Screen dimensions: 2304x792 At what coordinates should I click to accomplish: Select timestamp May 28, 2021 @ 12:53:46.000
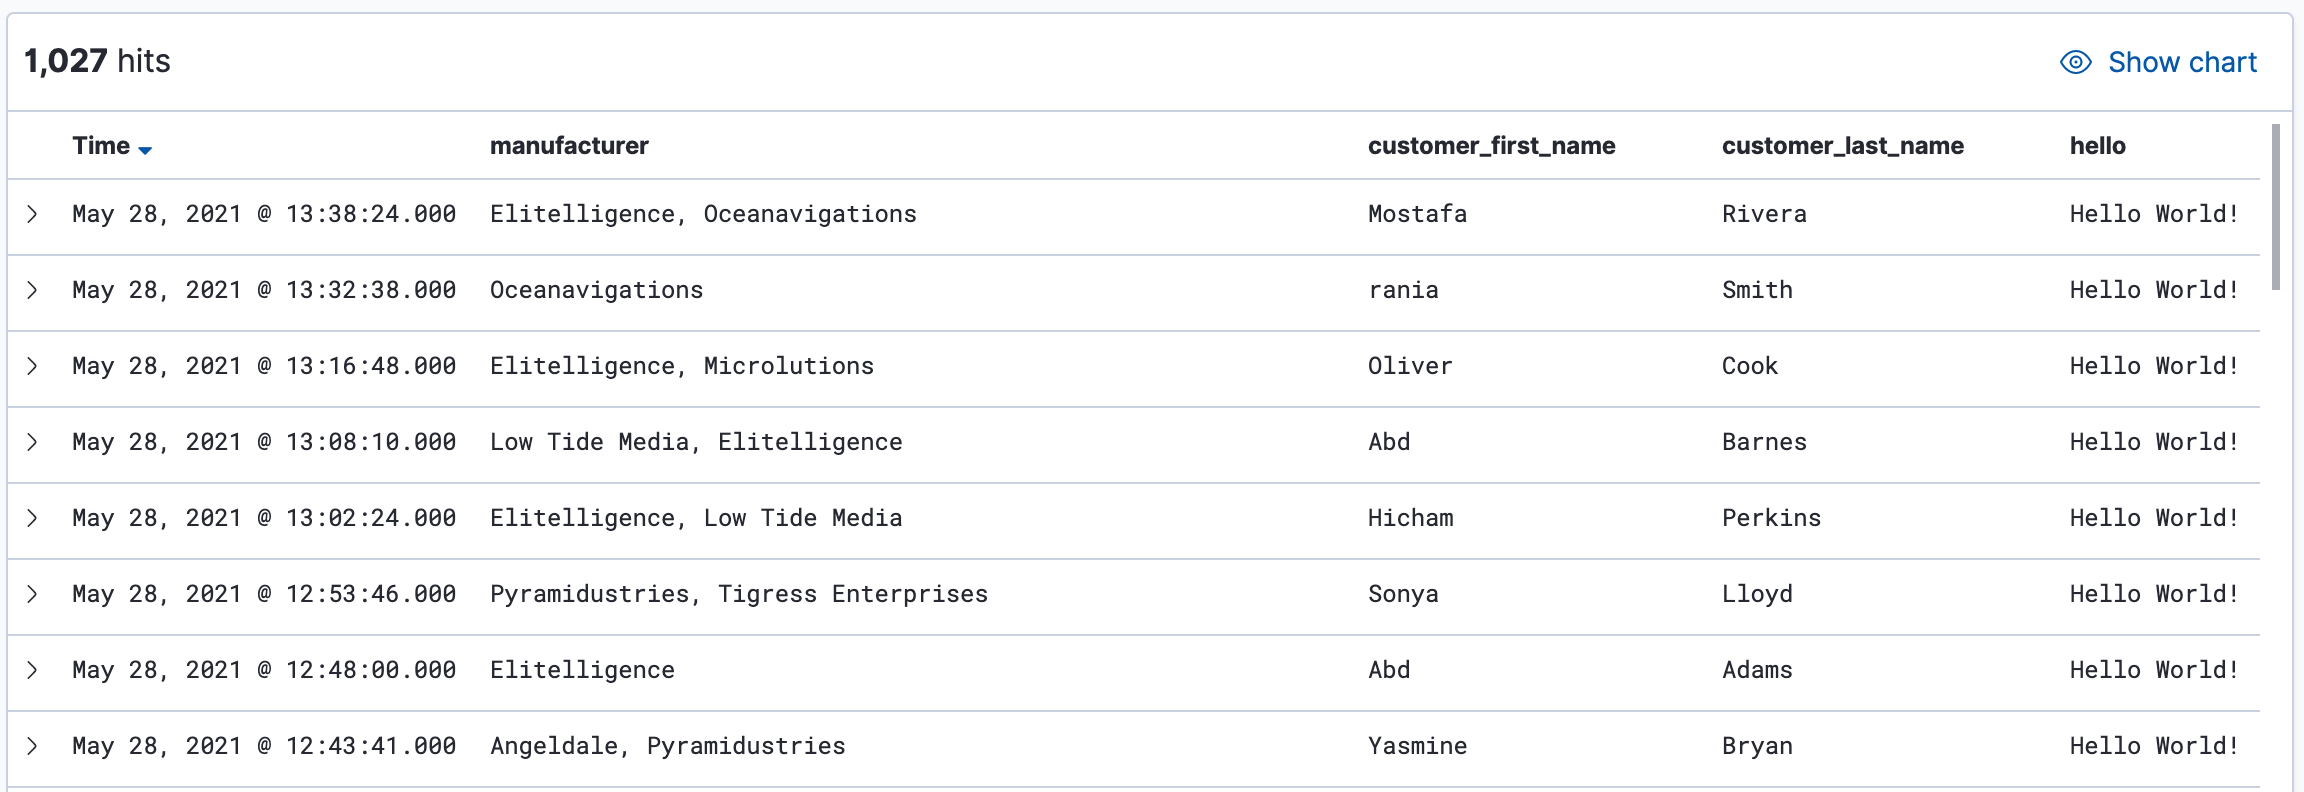tap(264, 594)
